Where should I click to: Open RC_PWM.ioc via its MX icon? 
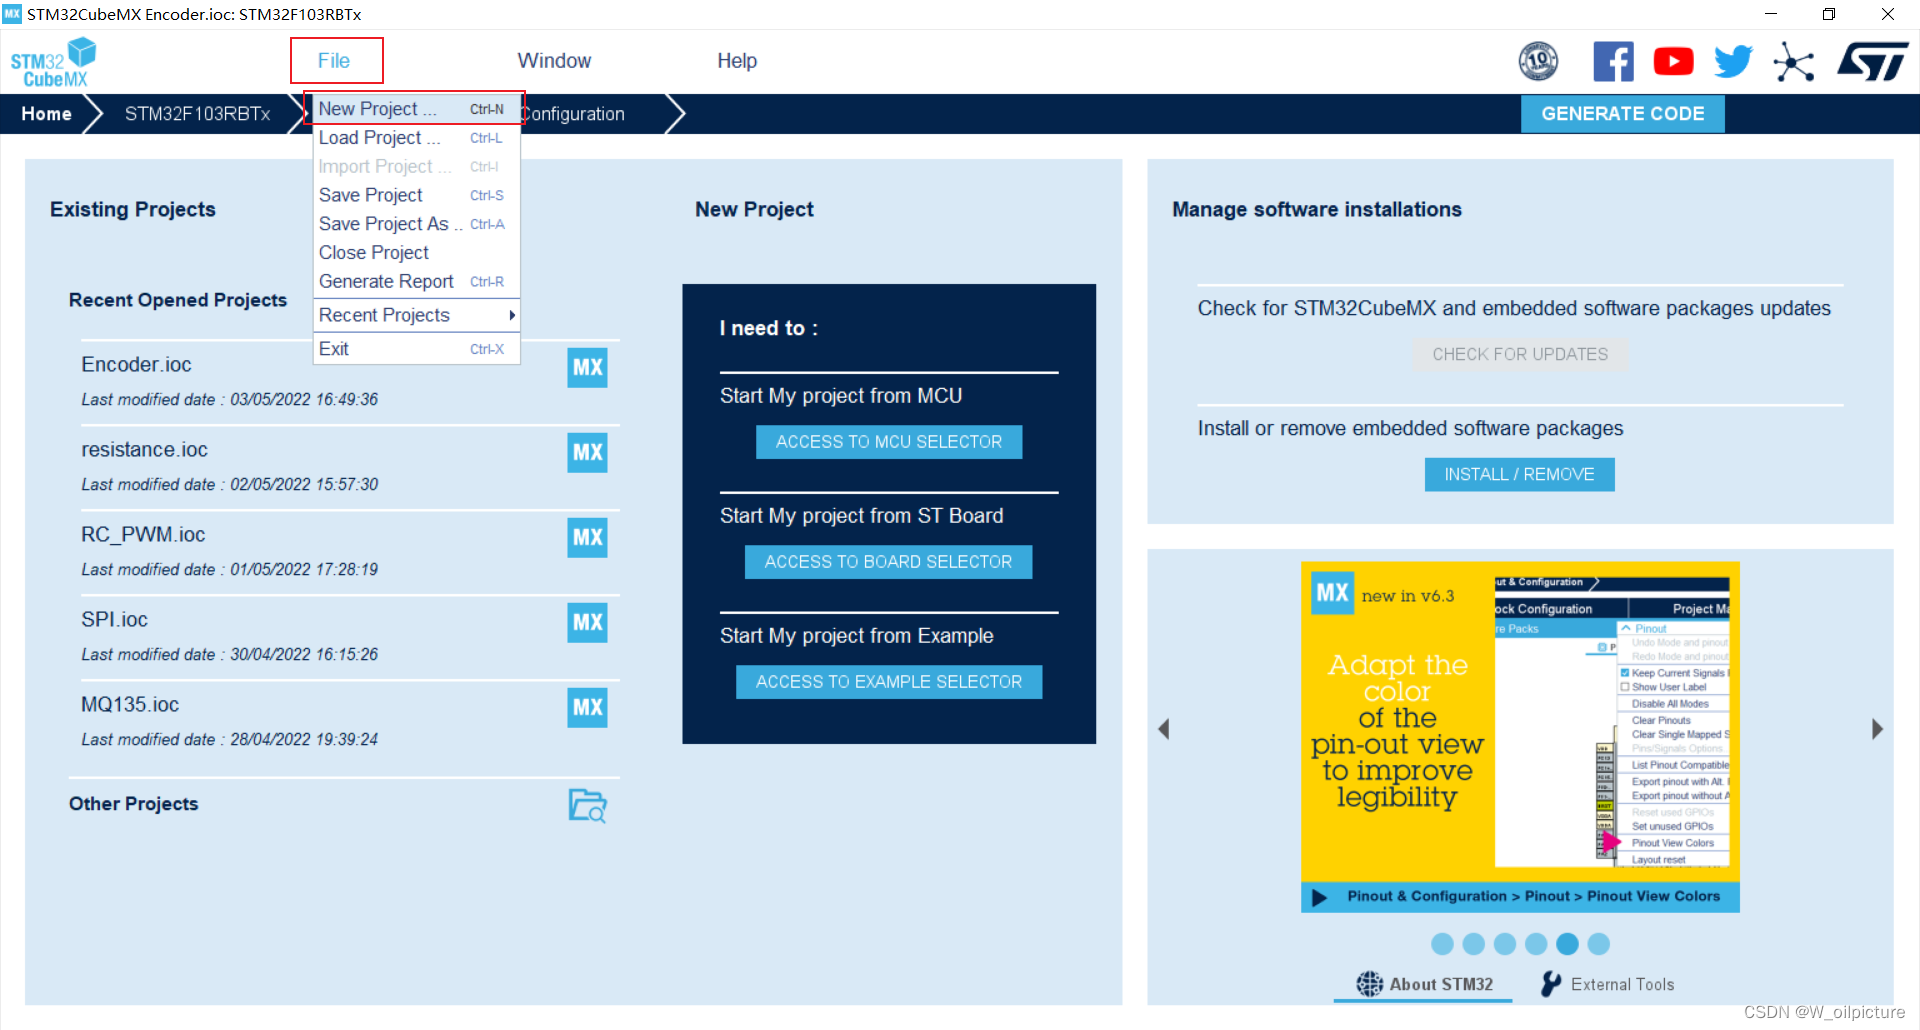click(x=587, y=538)
